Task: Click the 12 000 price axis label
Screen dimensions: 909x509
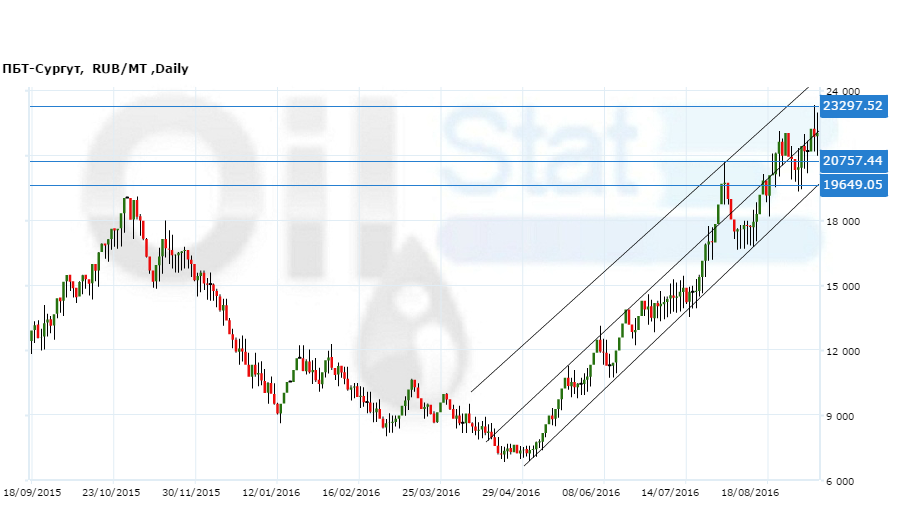Action: [841, 352]
